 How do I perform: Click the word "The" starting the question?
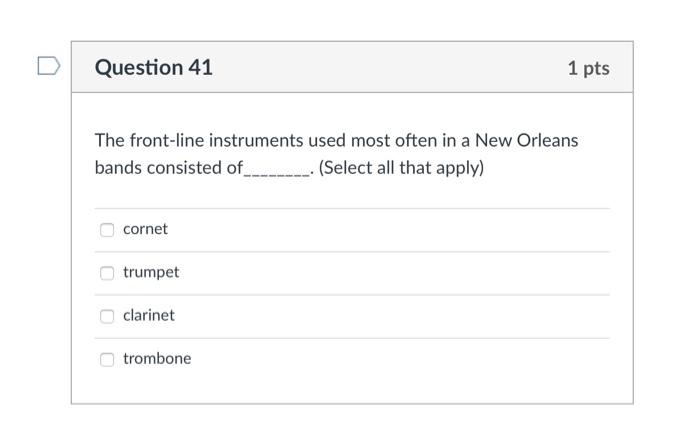(x=109, y=140)
